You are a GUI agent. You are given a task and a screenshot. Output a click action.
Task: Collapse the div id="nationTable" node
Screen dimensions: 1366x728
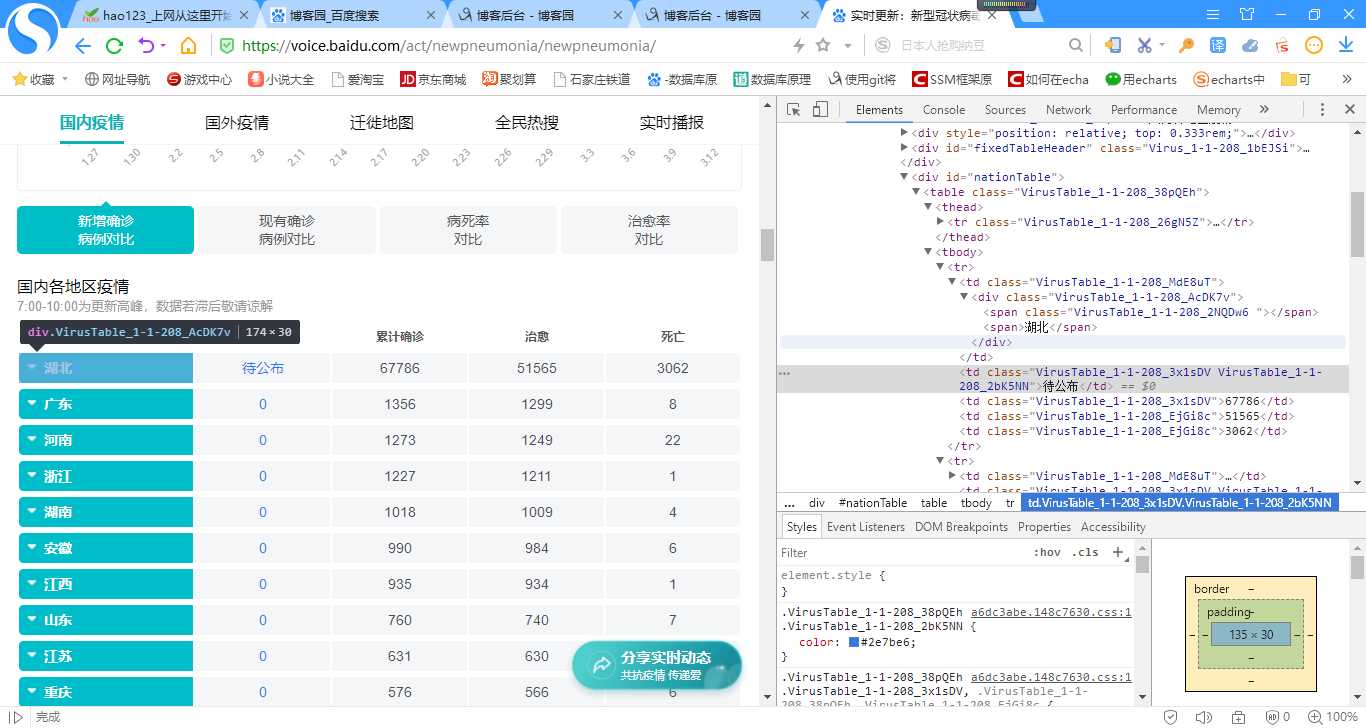pos(905,177)
